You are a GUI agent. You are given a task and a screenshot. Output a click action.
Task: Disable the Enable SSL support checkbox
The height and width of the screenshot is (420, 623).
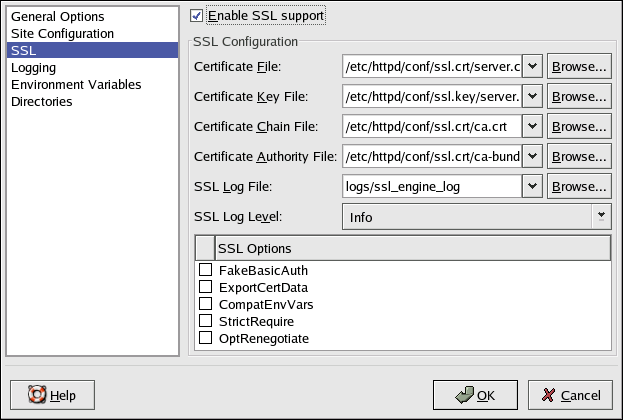coord(197,16)
